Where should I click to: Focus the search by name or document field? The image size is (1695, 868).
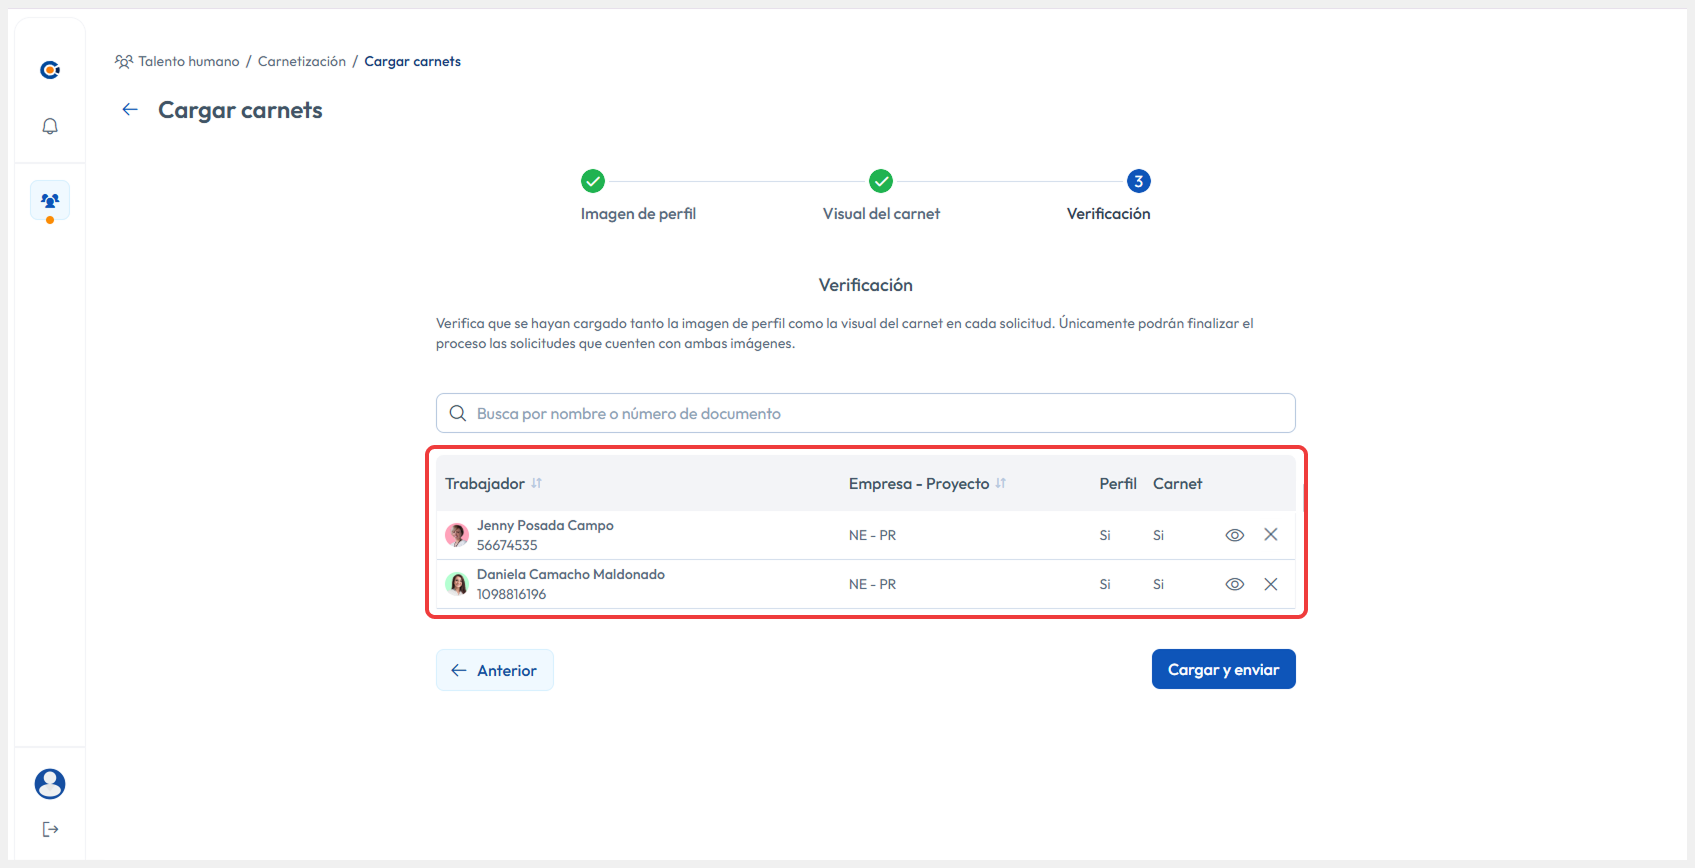(x=866, y=413)
